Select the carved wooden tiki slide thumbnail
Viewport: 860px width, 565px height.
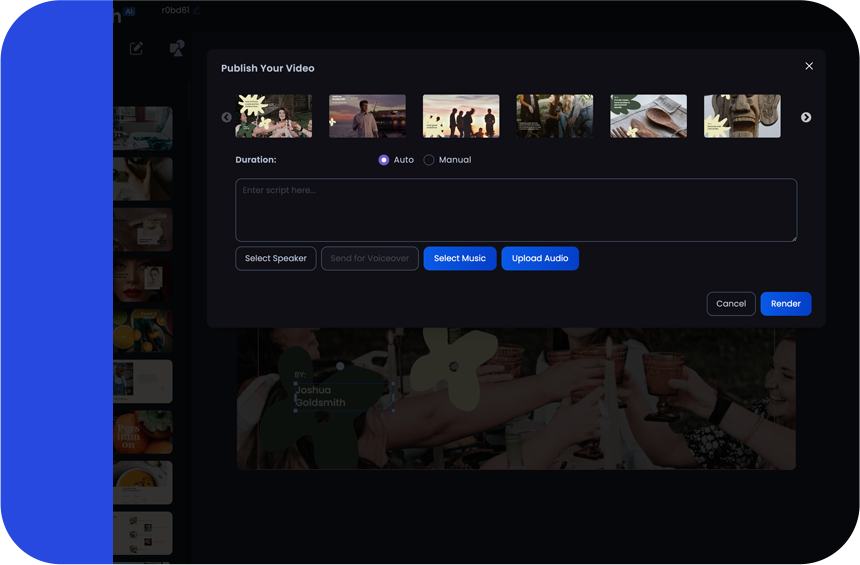[x=742, y=116]
